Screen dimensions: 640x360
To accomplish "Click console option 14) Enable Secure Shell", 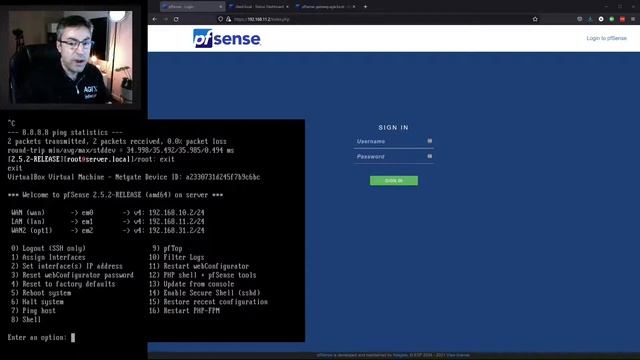I will coord(204,293).
